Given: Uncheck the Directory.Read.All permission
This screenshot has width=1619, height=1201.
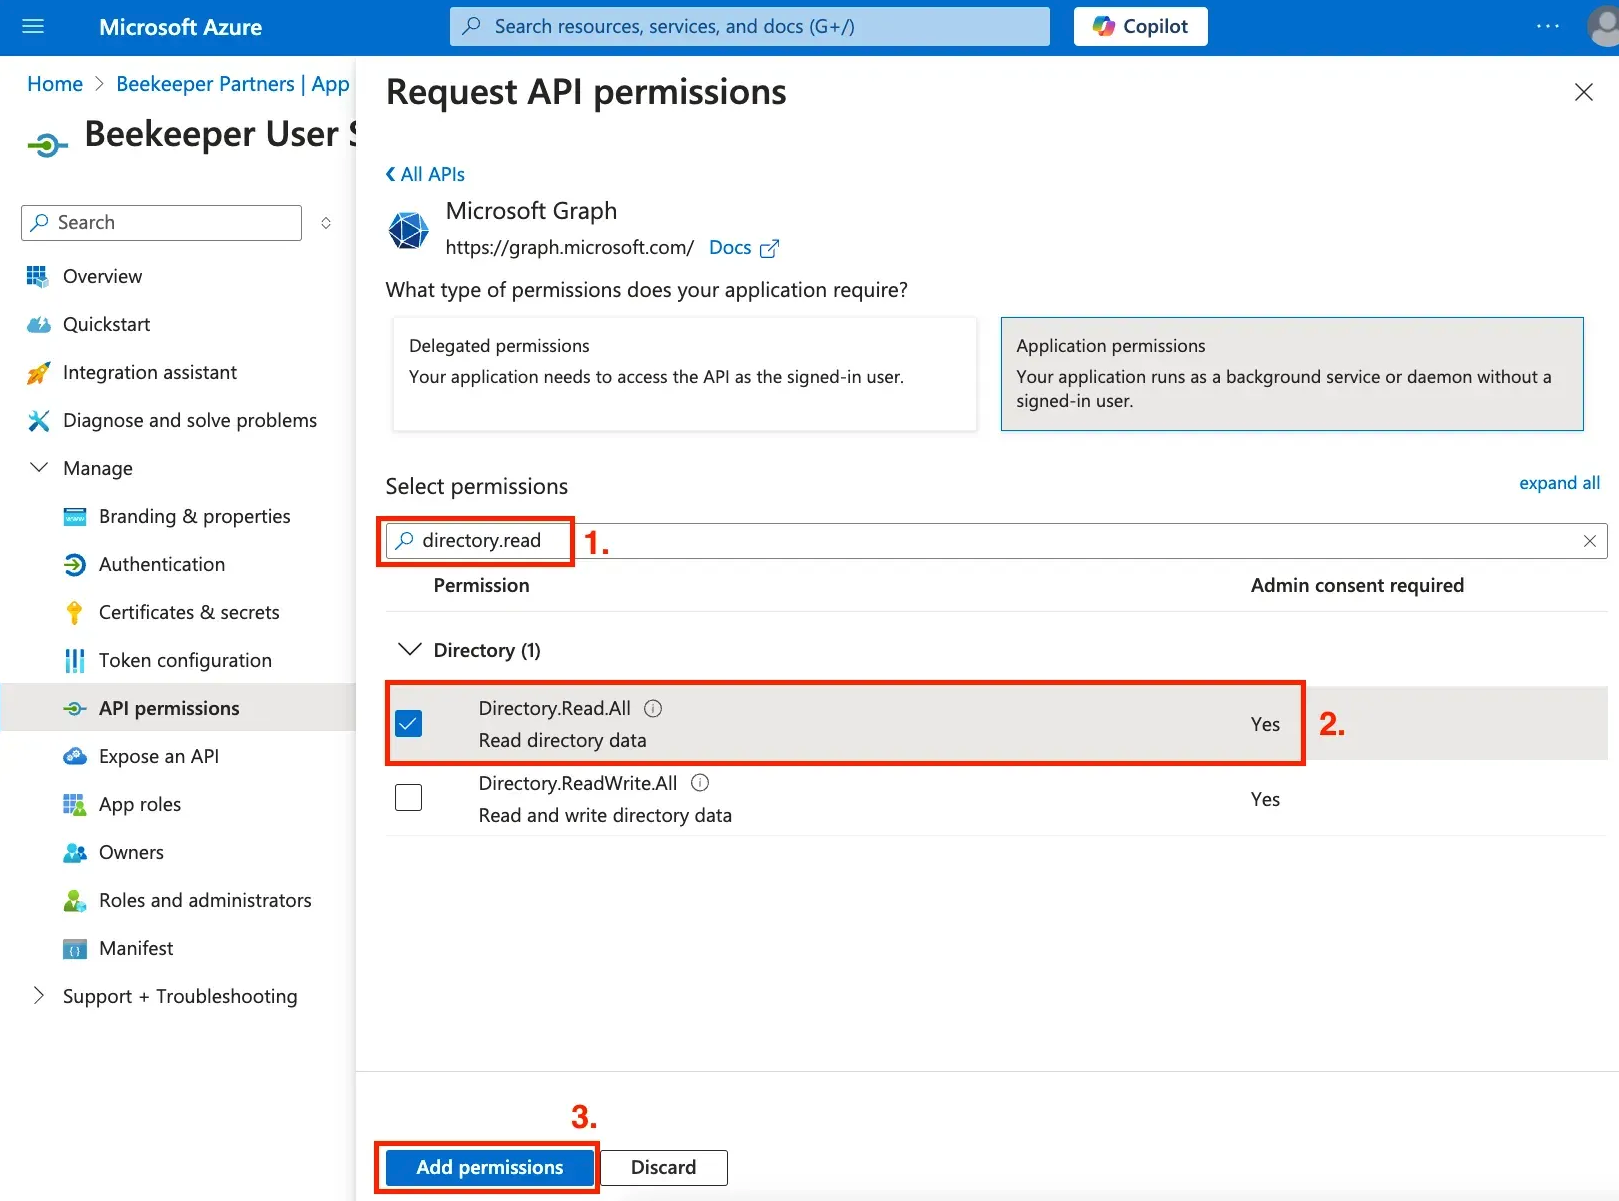Looking at the screenshot, I should [408, 723].
